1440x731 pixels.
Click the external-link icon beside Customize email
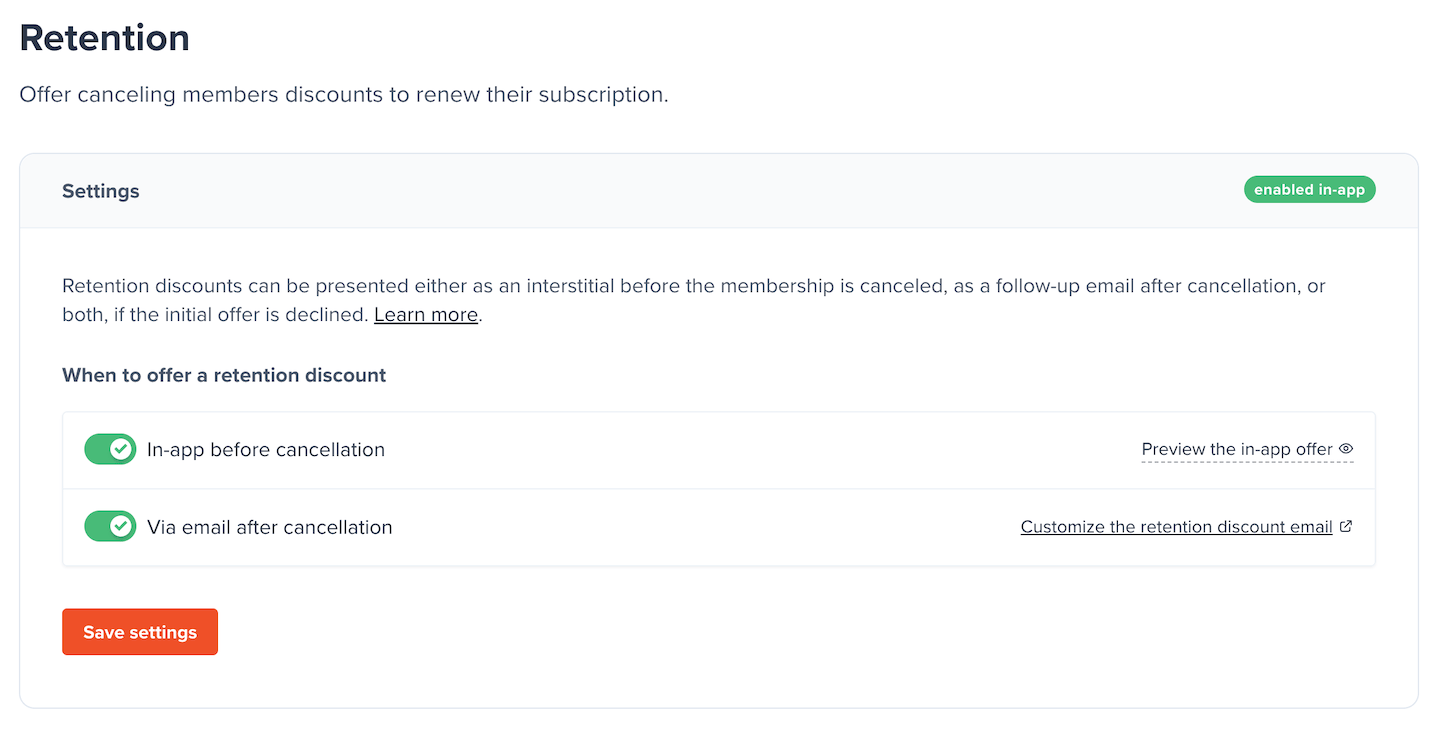pyautogui.click(x=1346, y=526)
